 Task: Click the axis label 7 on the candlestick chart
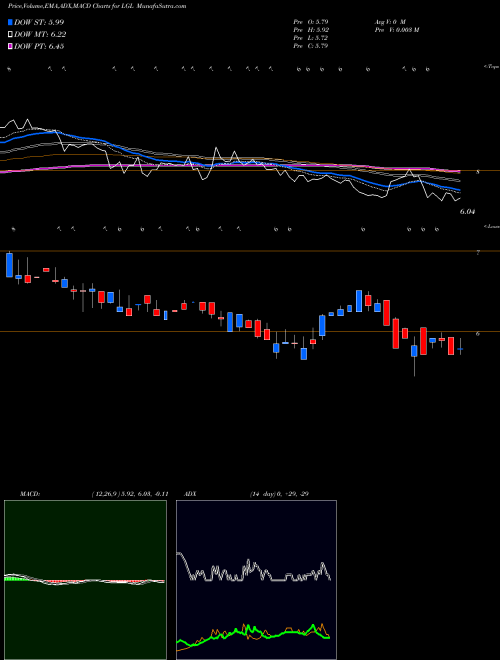pos(477,253)
